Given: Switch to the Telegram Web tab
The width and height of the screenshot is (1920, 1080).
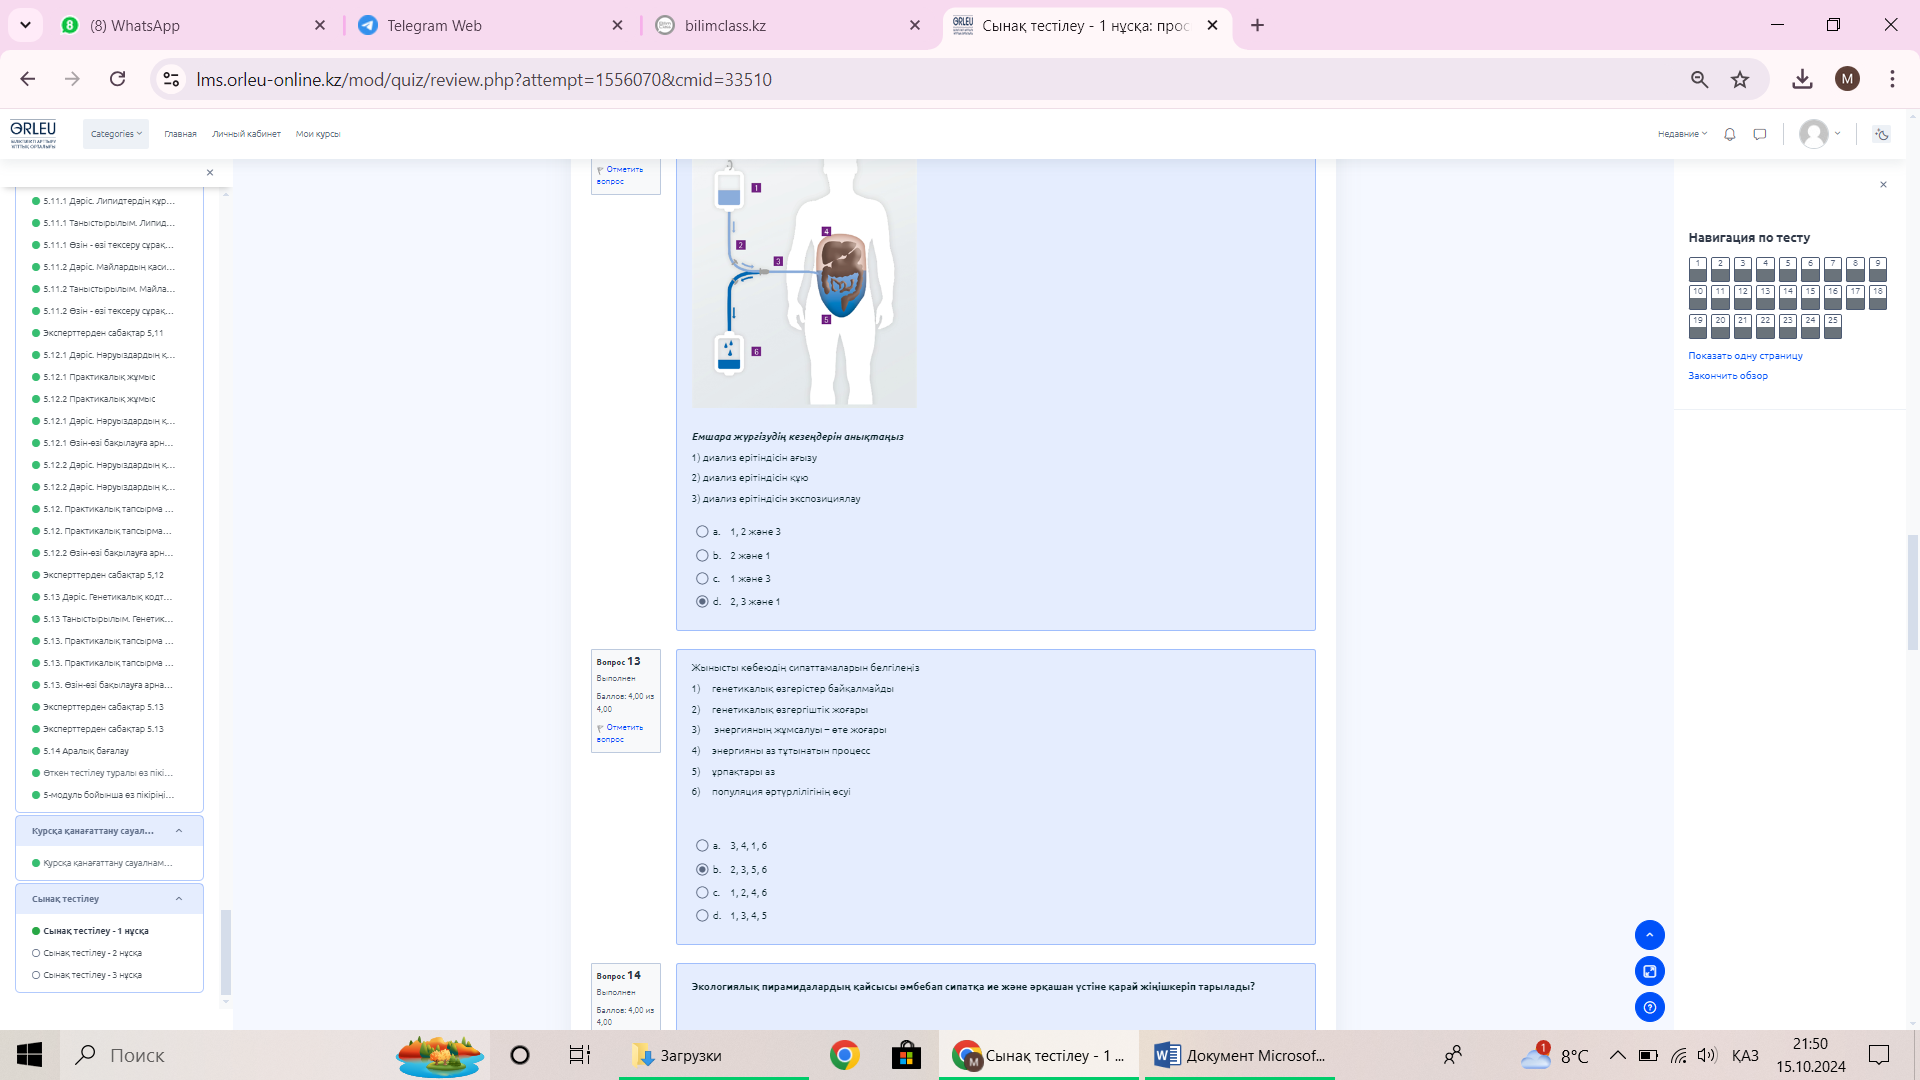Looking at the screenshot, I should (x=434, y=25).
